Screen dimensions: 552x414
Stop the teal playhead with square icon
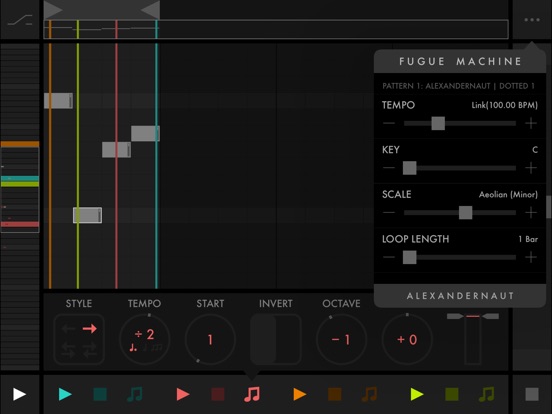click(x=100, y=394)
